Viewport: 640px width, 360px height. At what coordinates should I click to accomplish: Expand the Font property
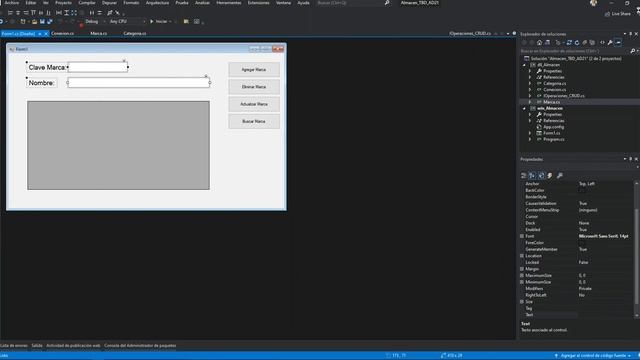pyautogui.click(x=522, y=236)
